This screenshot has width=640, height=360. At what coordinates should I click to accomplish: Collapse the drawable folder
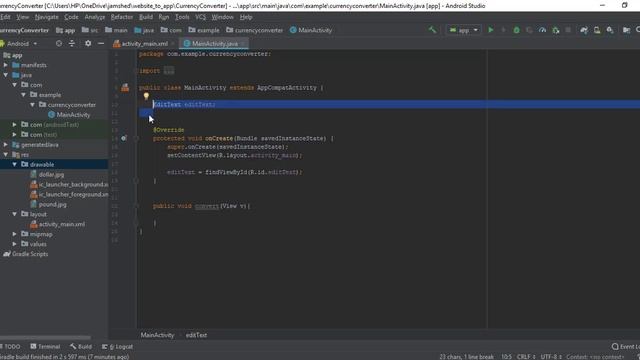pos(15,164)
